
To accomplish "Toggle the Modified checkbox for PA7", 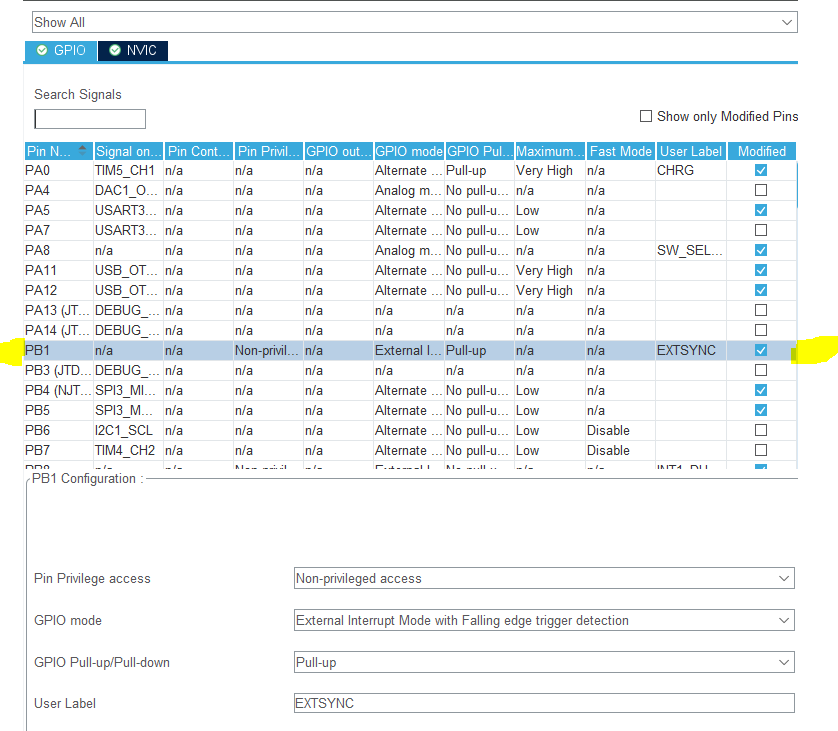I will click(x=761, y=230).
